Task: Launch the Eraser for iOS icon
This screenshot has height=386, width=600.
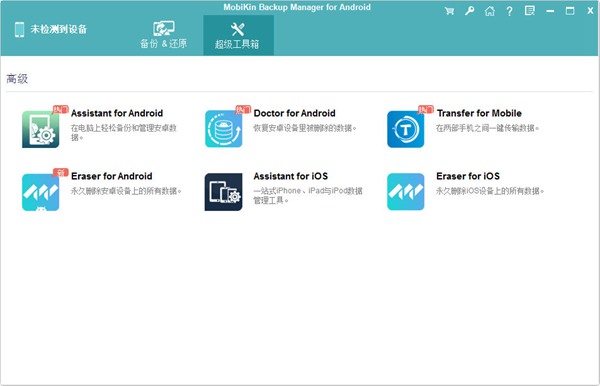Action: 406,192
